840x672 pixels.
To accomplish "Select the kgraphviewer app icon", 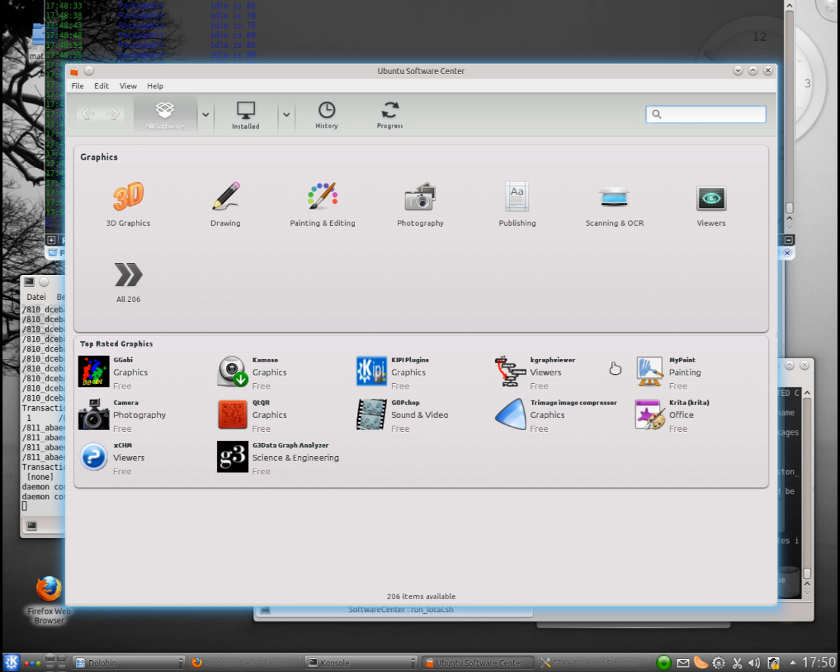I will click(x=510, y=371).
